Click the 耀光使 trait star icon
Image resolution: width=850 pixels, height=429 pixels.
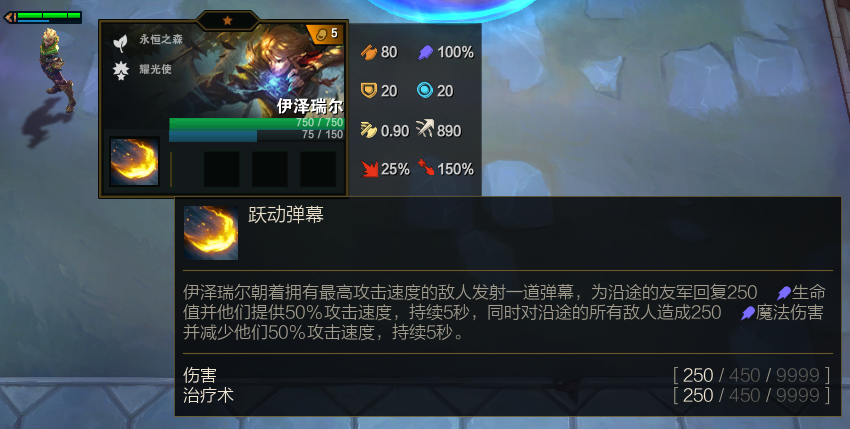120,71
